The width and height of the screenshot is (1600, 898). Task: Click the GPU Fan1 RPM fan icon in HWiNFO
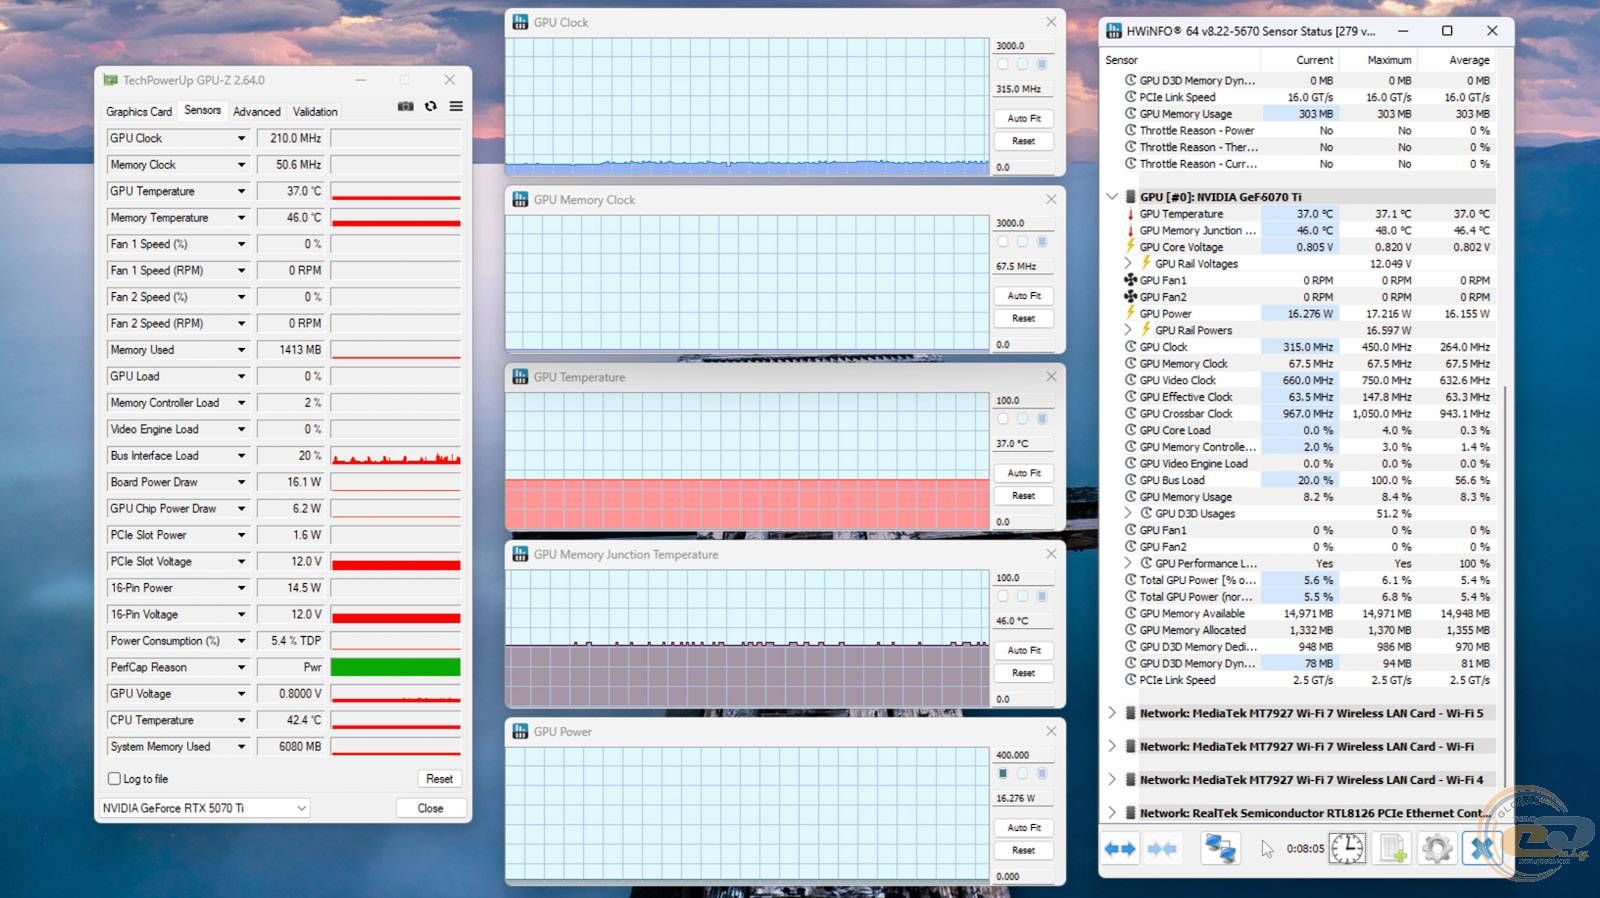[1130, 280]
